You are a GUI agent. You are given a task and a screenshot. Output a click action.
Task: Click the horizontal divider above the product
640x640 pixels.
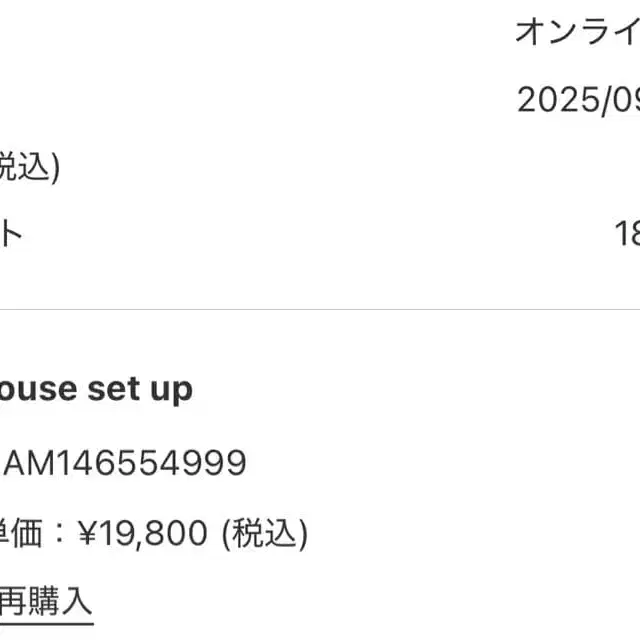pos(320,310)
